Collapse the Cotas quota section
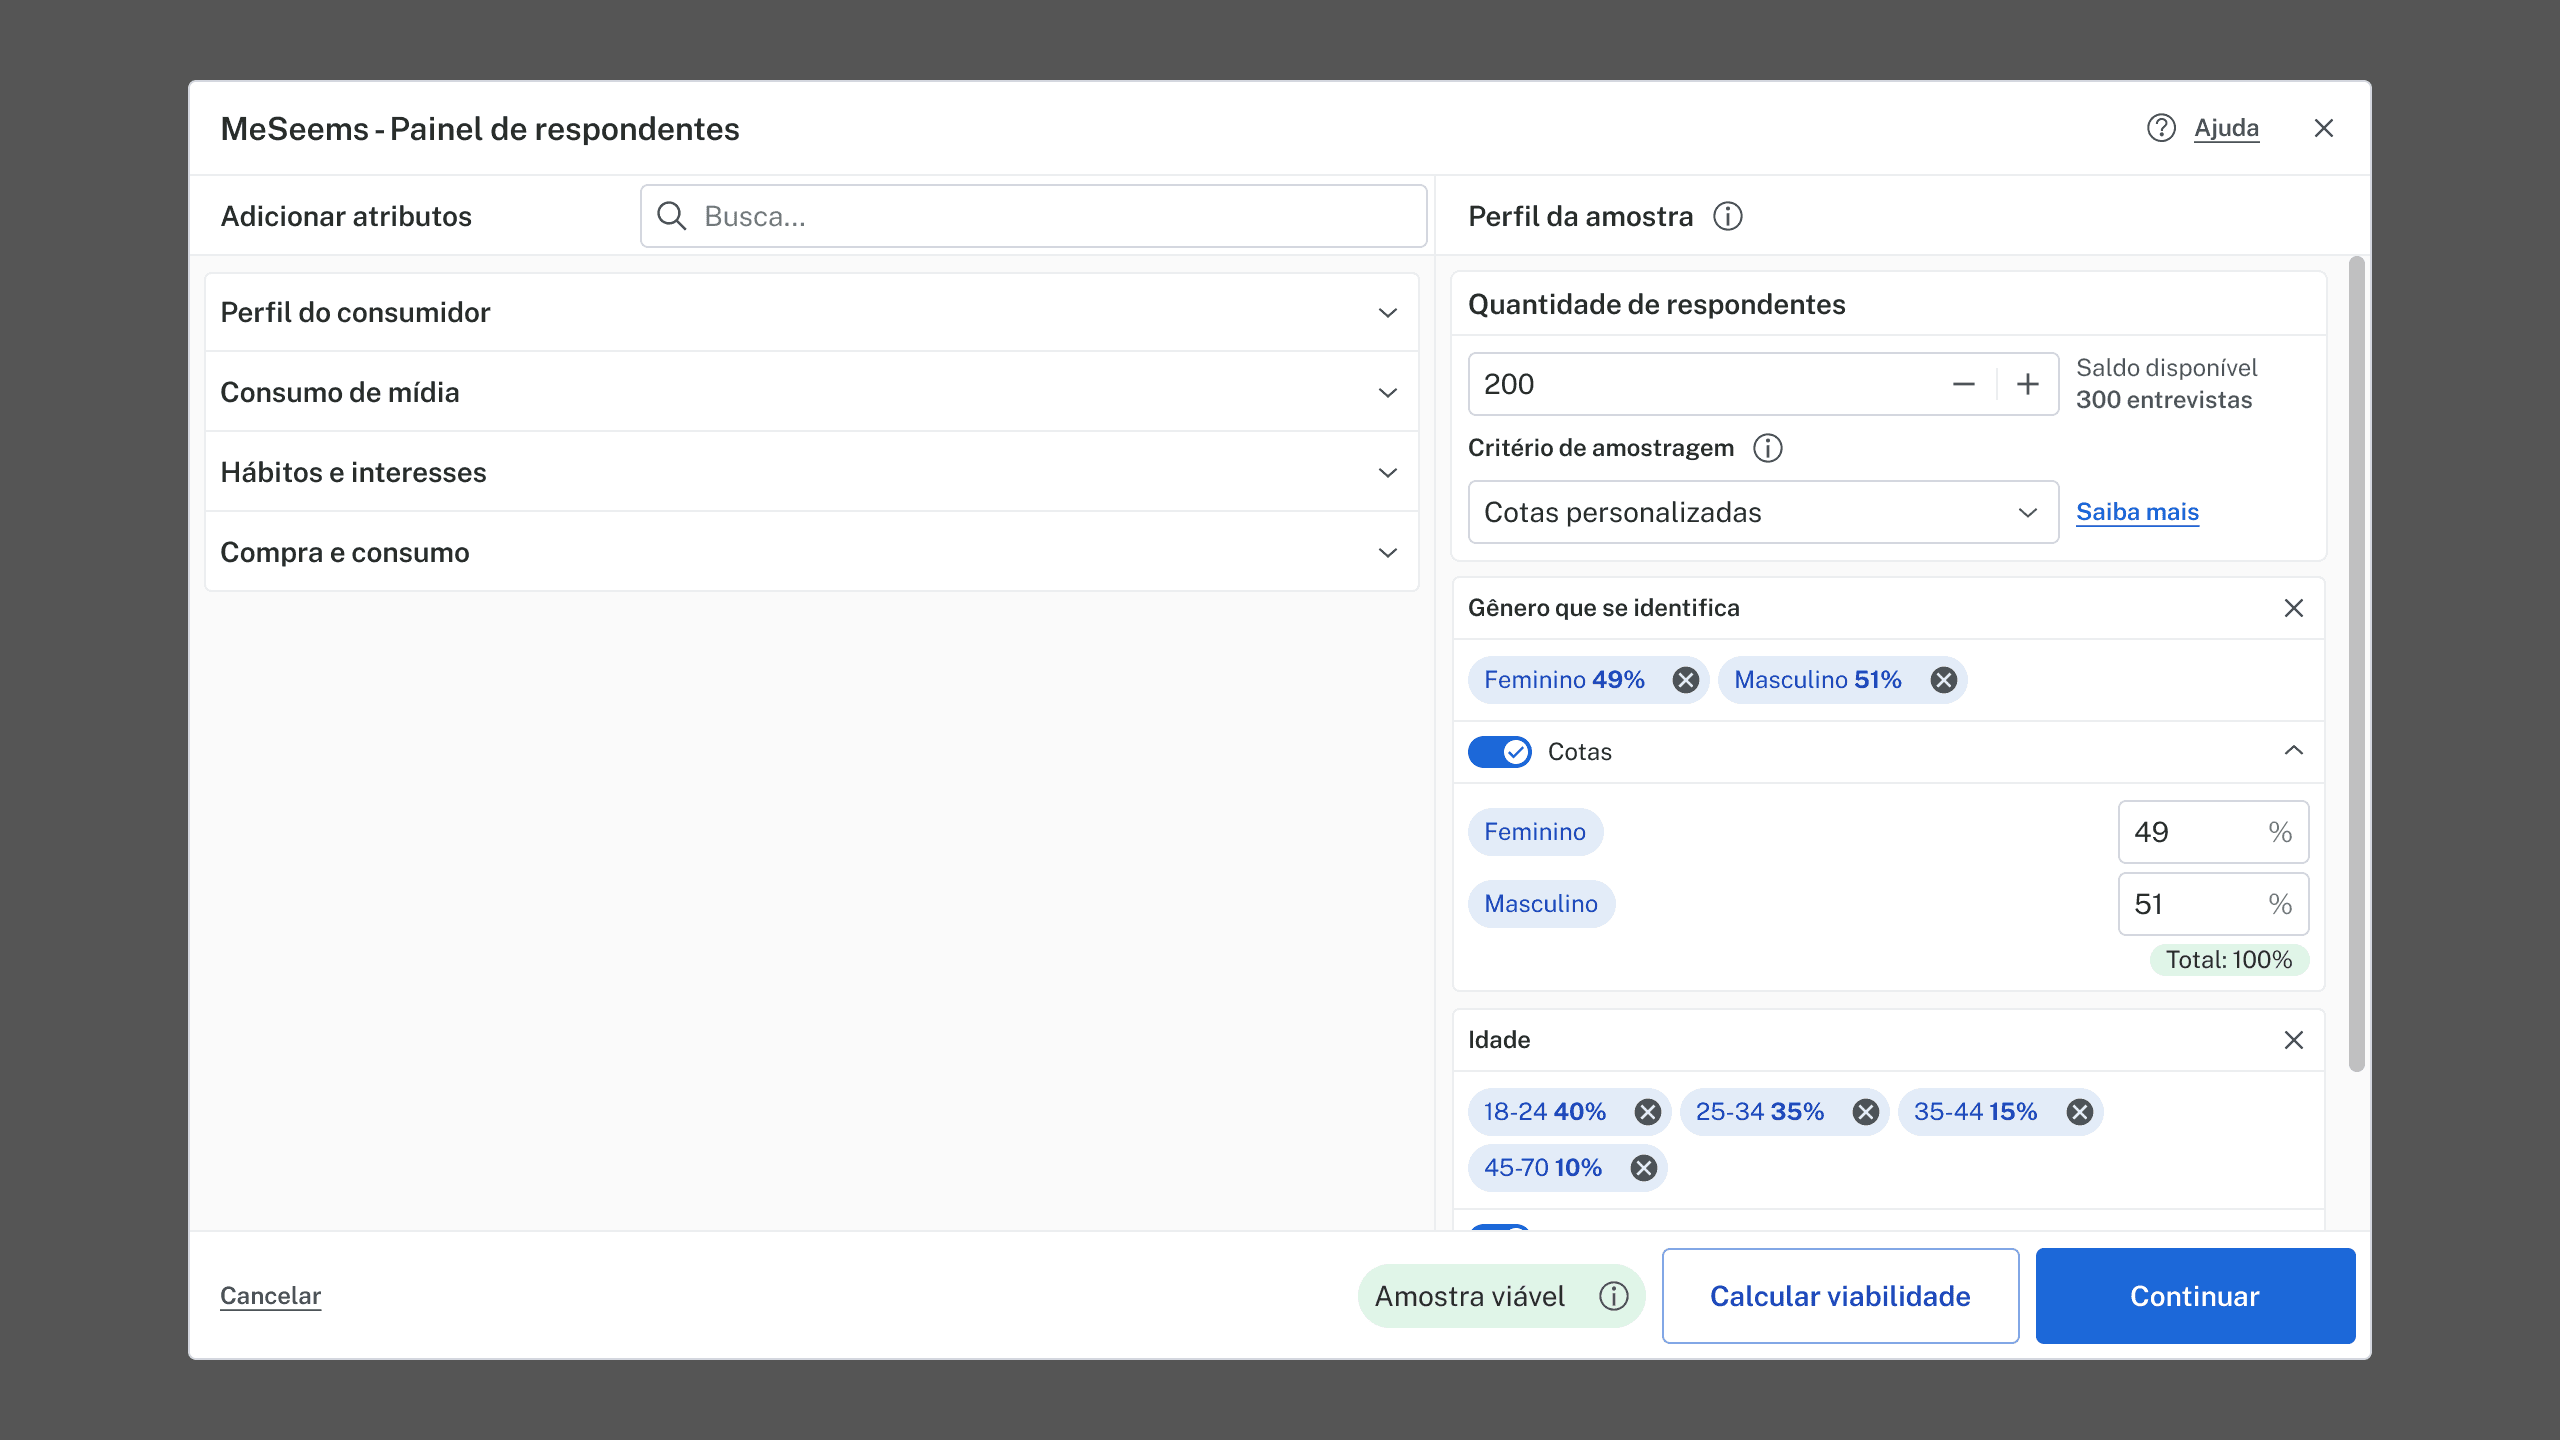Image resolution: width=2560 pixels, height=1440 pixels. click(x=2294, y=751)
